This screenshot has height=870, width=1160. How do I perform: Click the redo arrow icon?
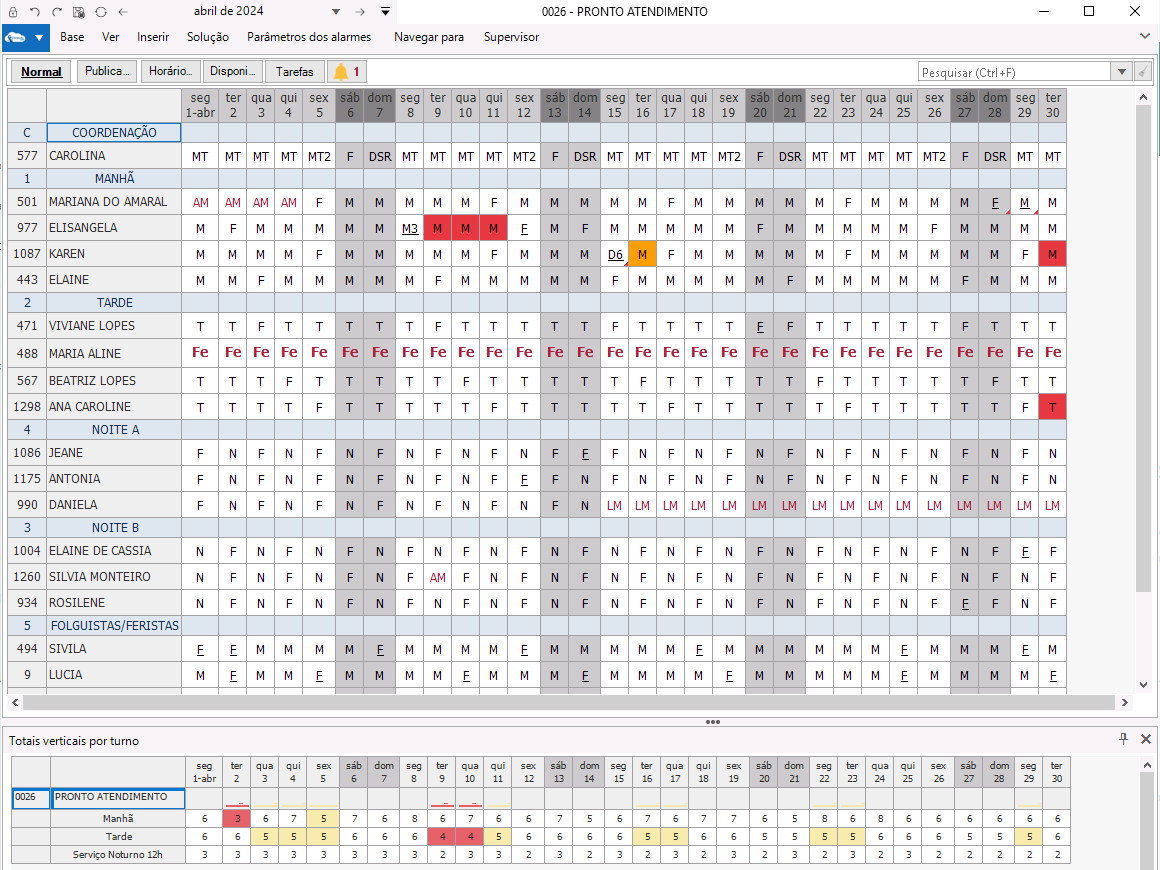pyautogui.click(x=57, y=12)
